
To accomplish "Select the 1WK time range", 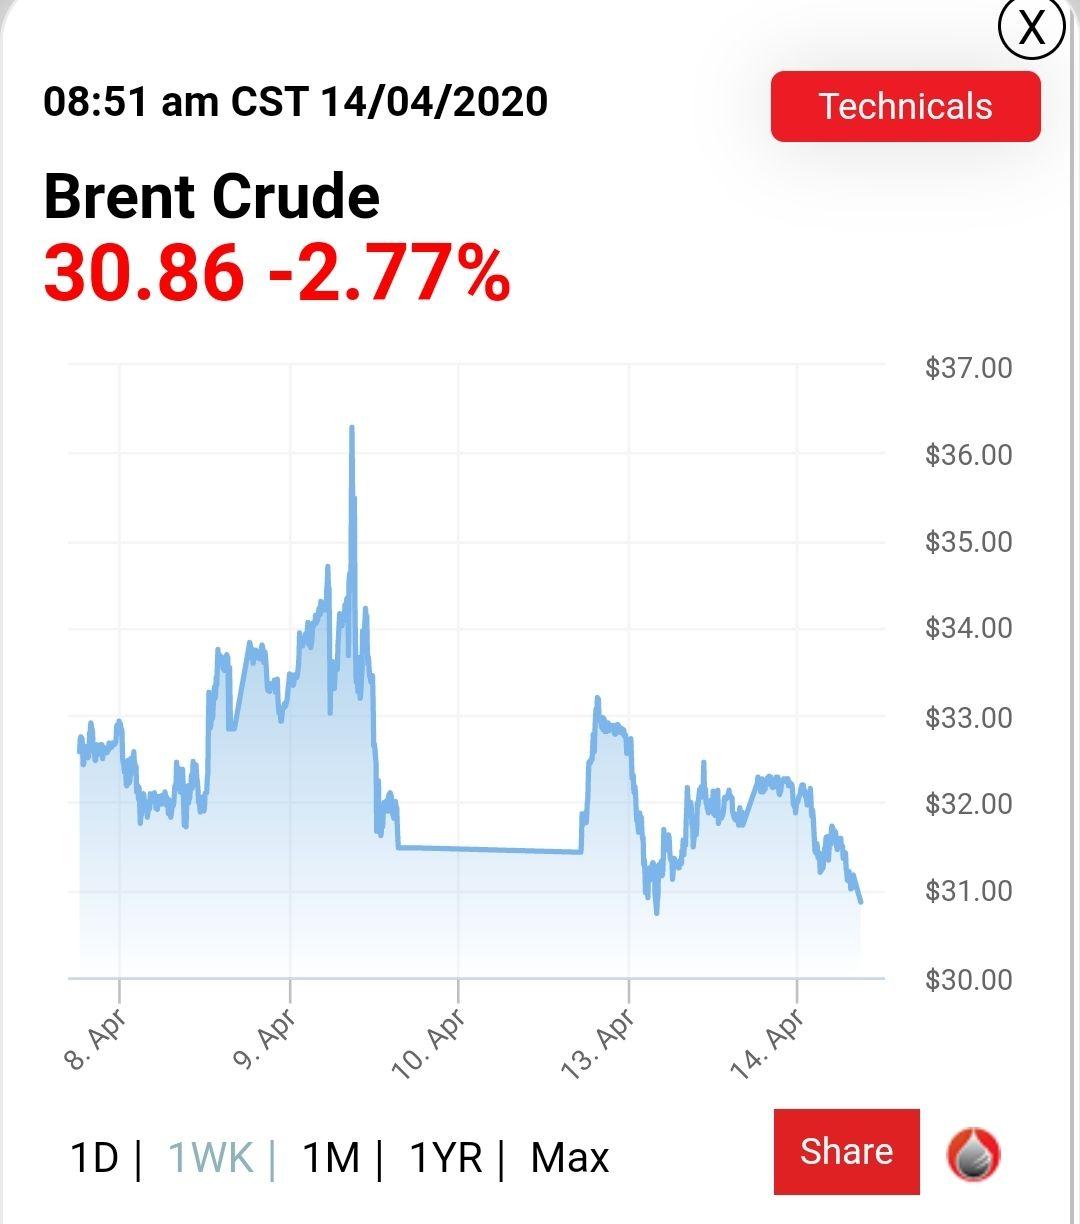I will click(x=211, y=1158).
